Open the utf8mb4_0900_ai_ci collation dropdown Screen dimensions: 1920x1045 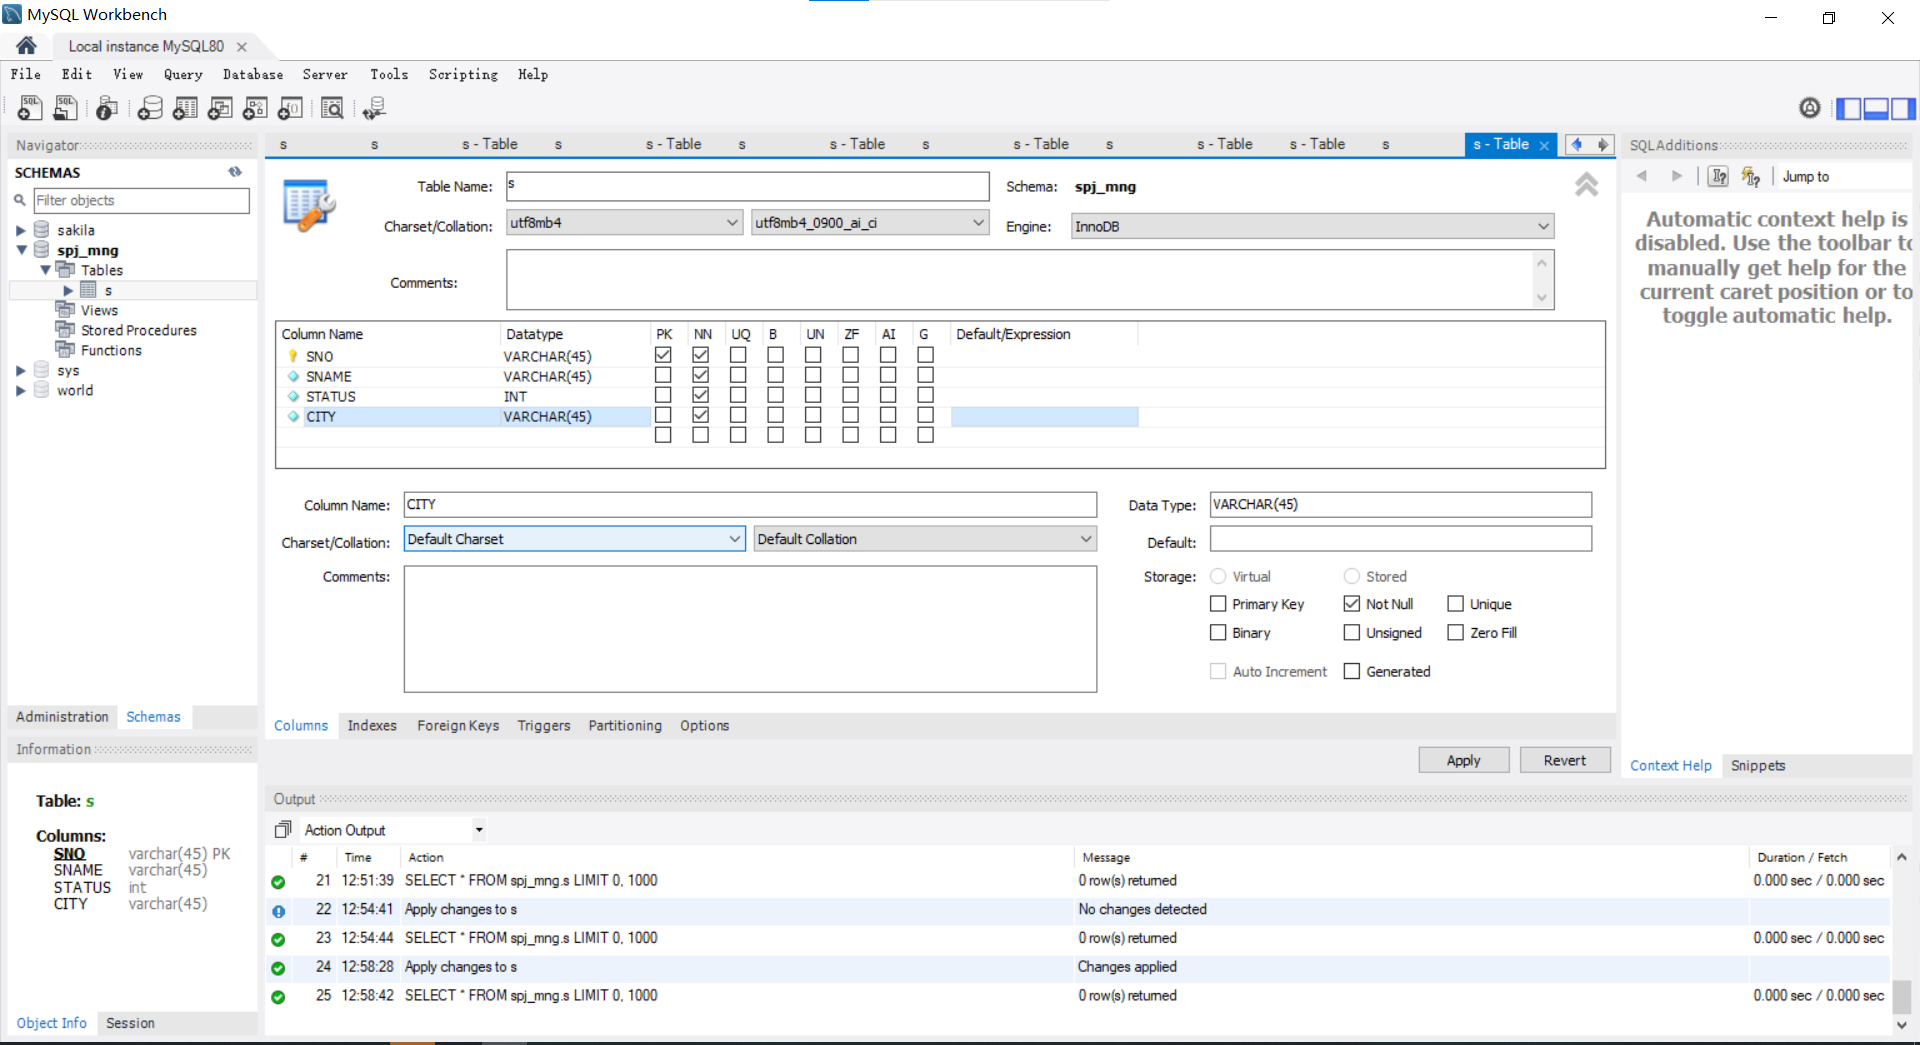[x=870, y=223]
